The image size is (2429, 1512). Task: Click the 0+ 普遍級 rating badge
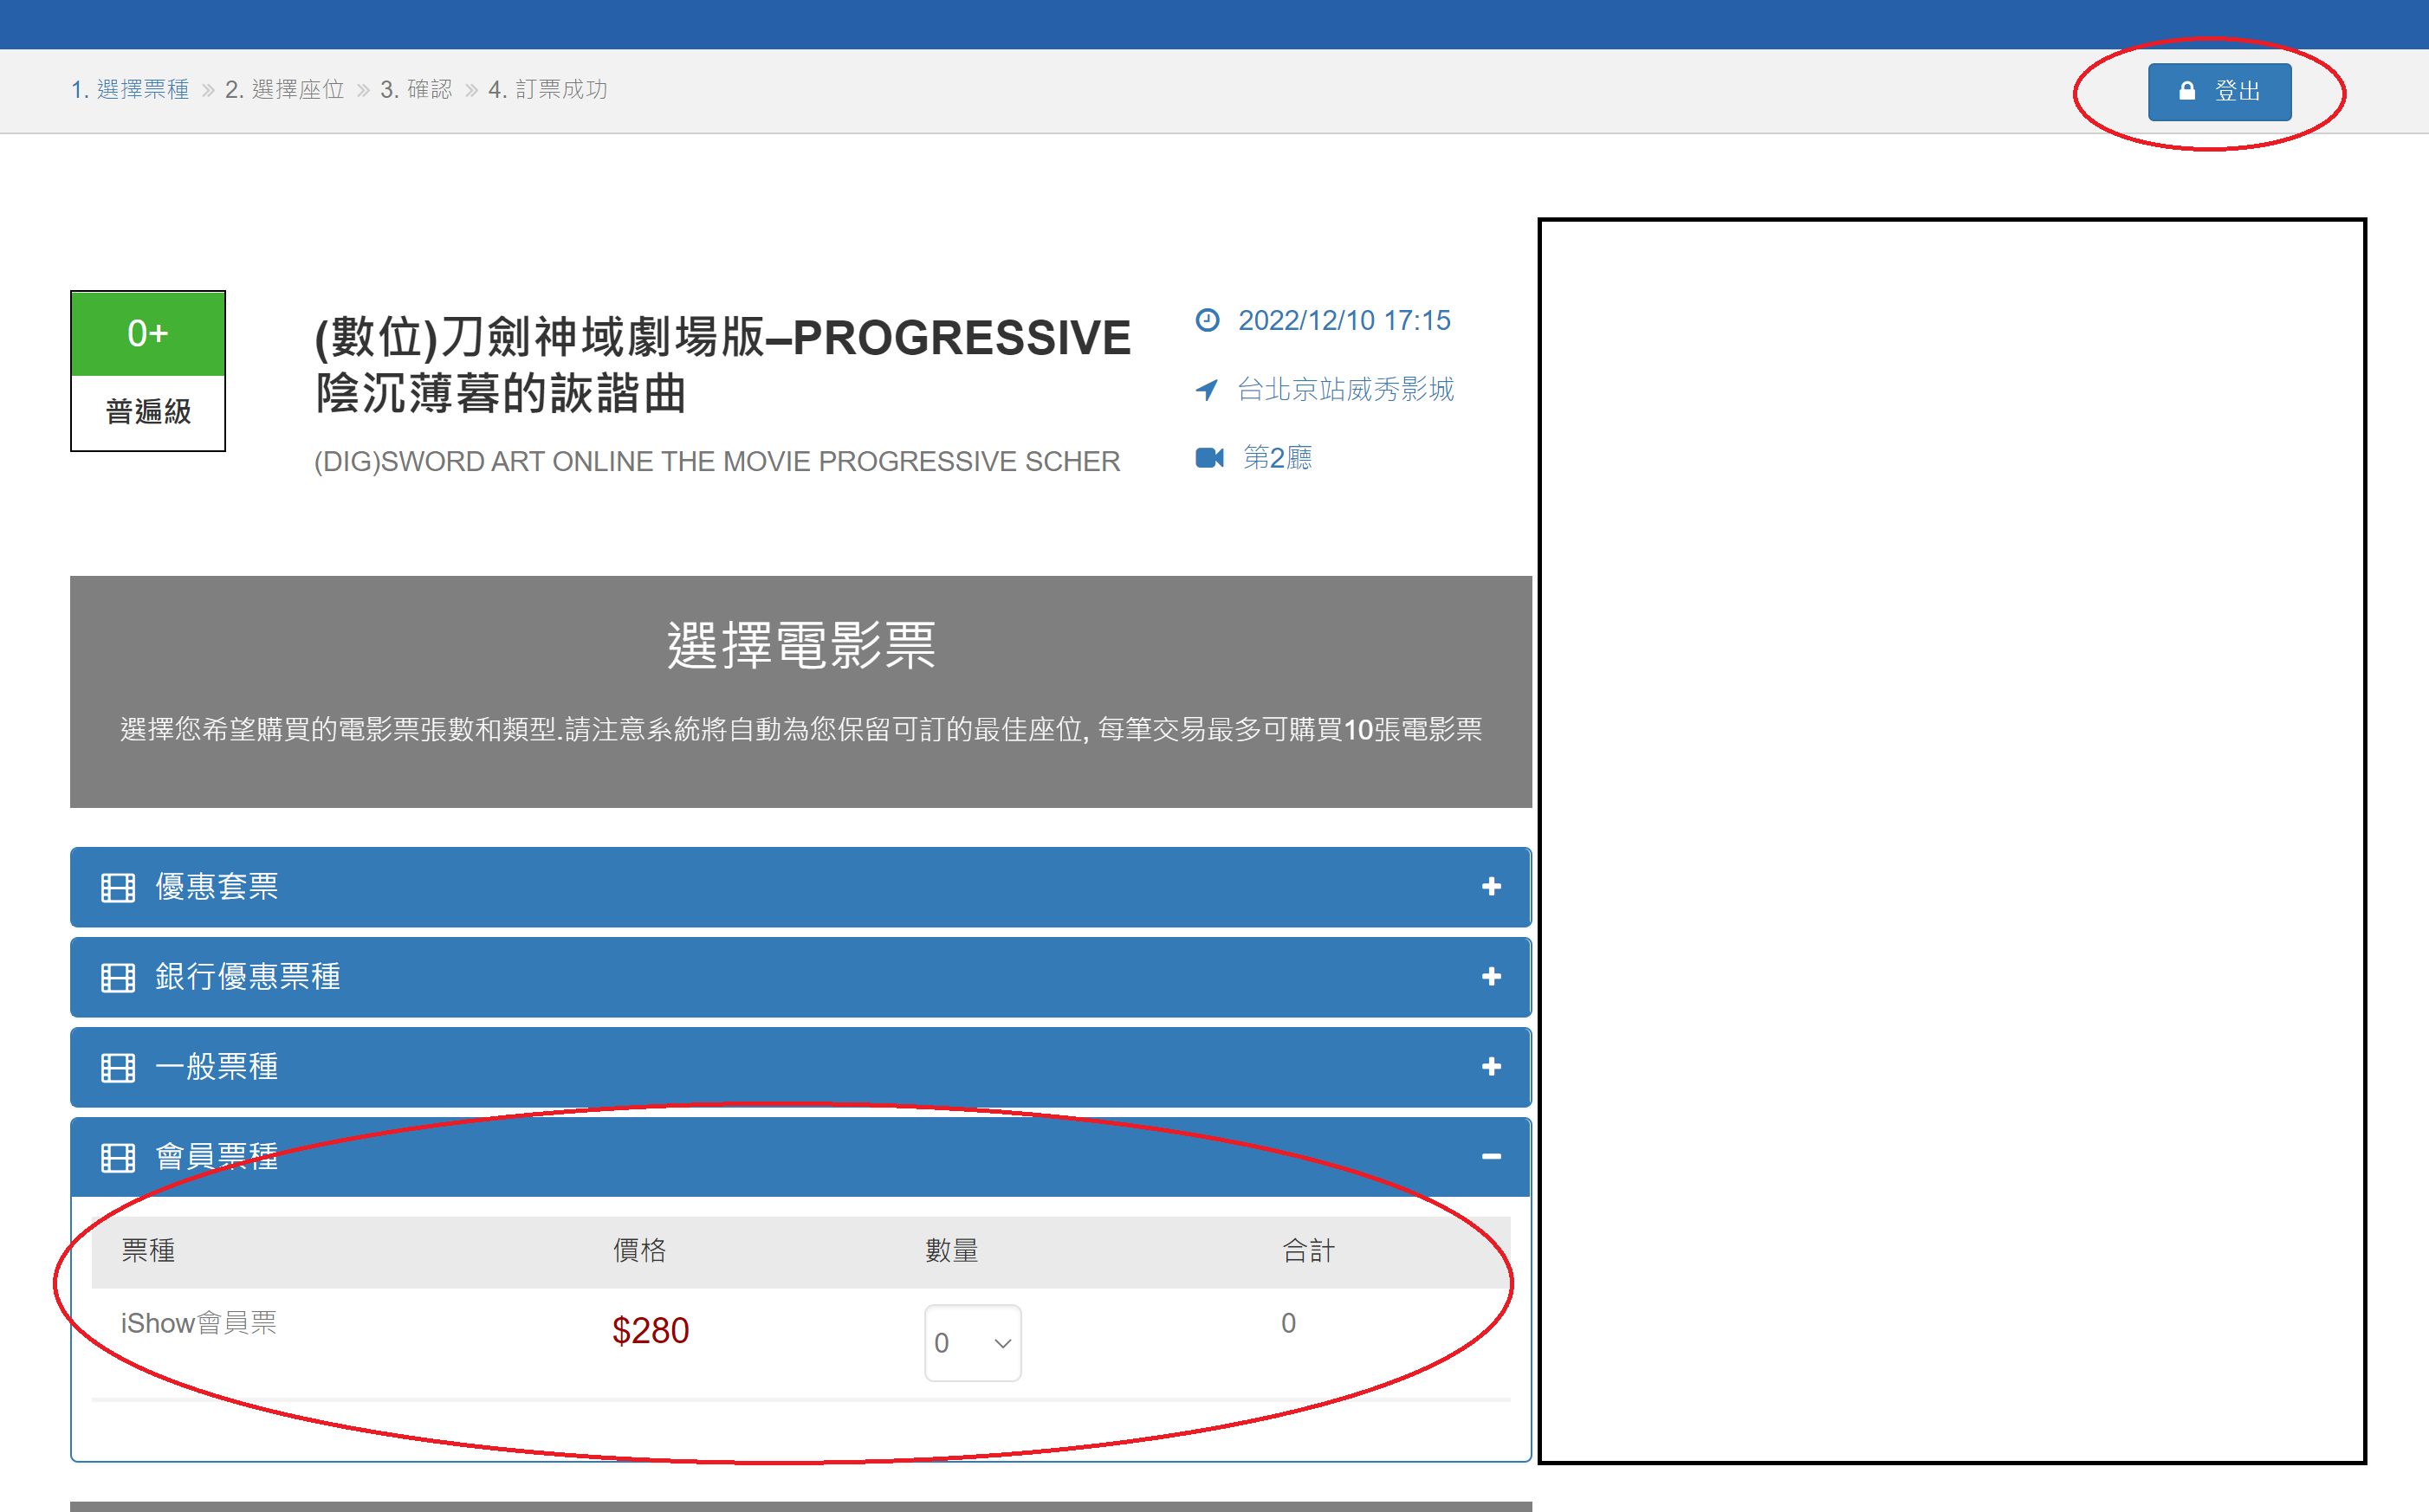tap(148, 371)
